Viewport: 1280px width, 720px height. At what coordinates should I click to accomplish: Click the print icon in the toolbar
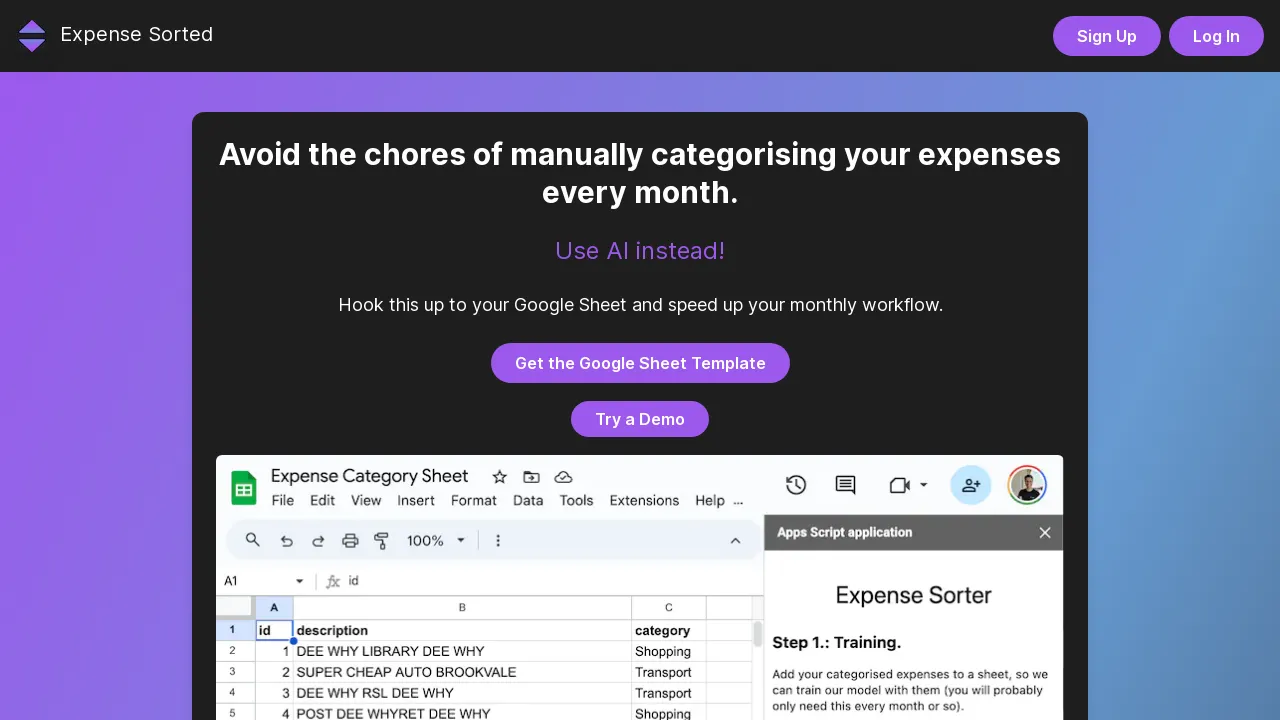[350, 540]
